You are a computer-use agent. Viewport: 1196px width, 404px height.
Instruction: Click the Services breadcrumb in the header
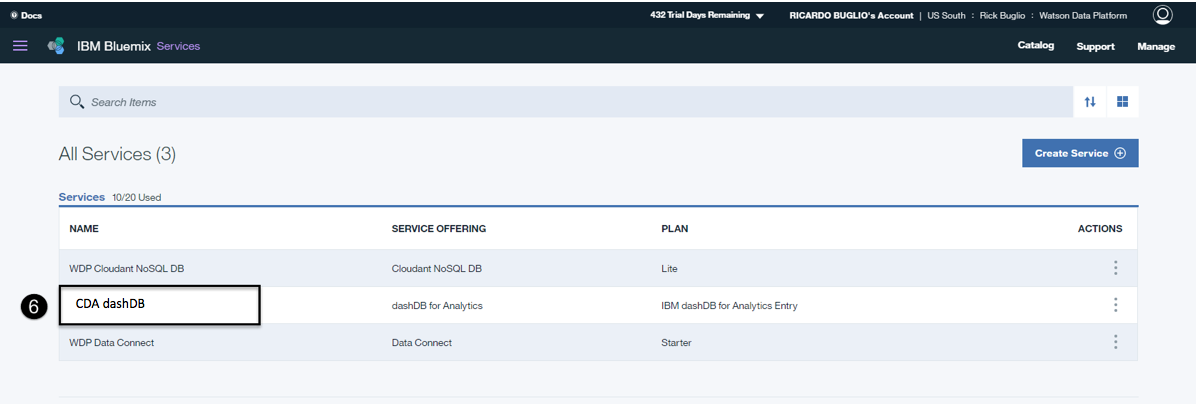[x=178, y=46]
